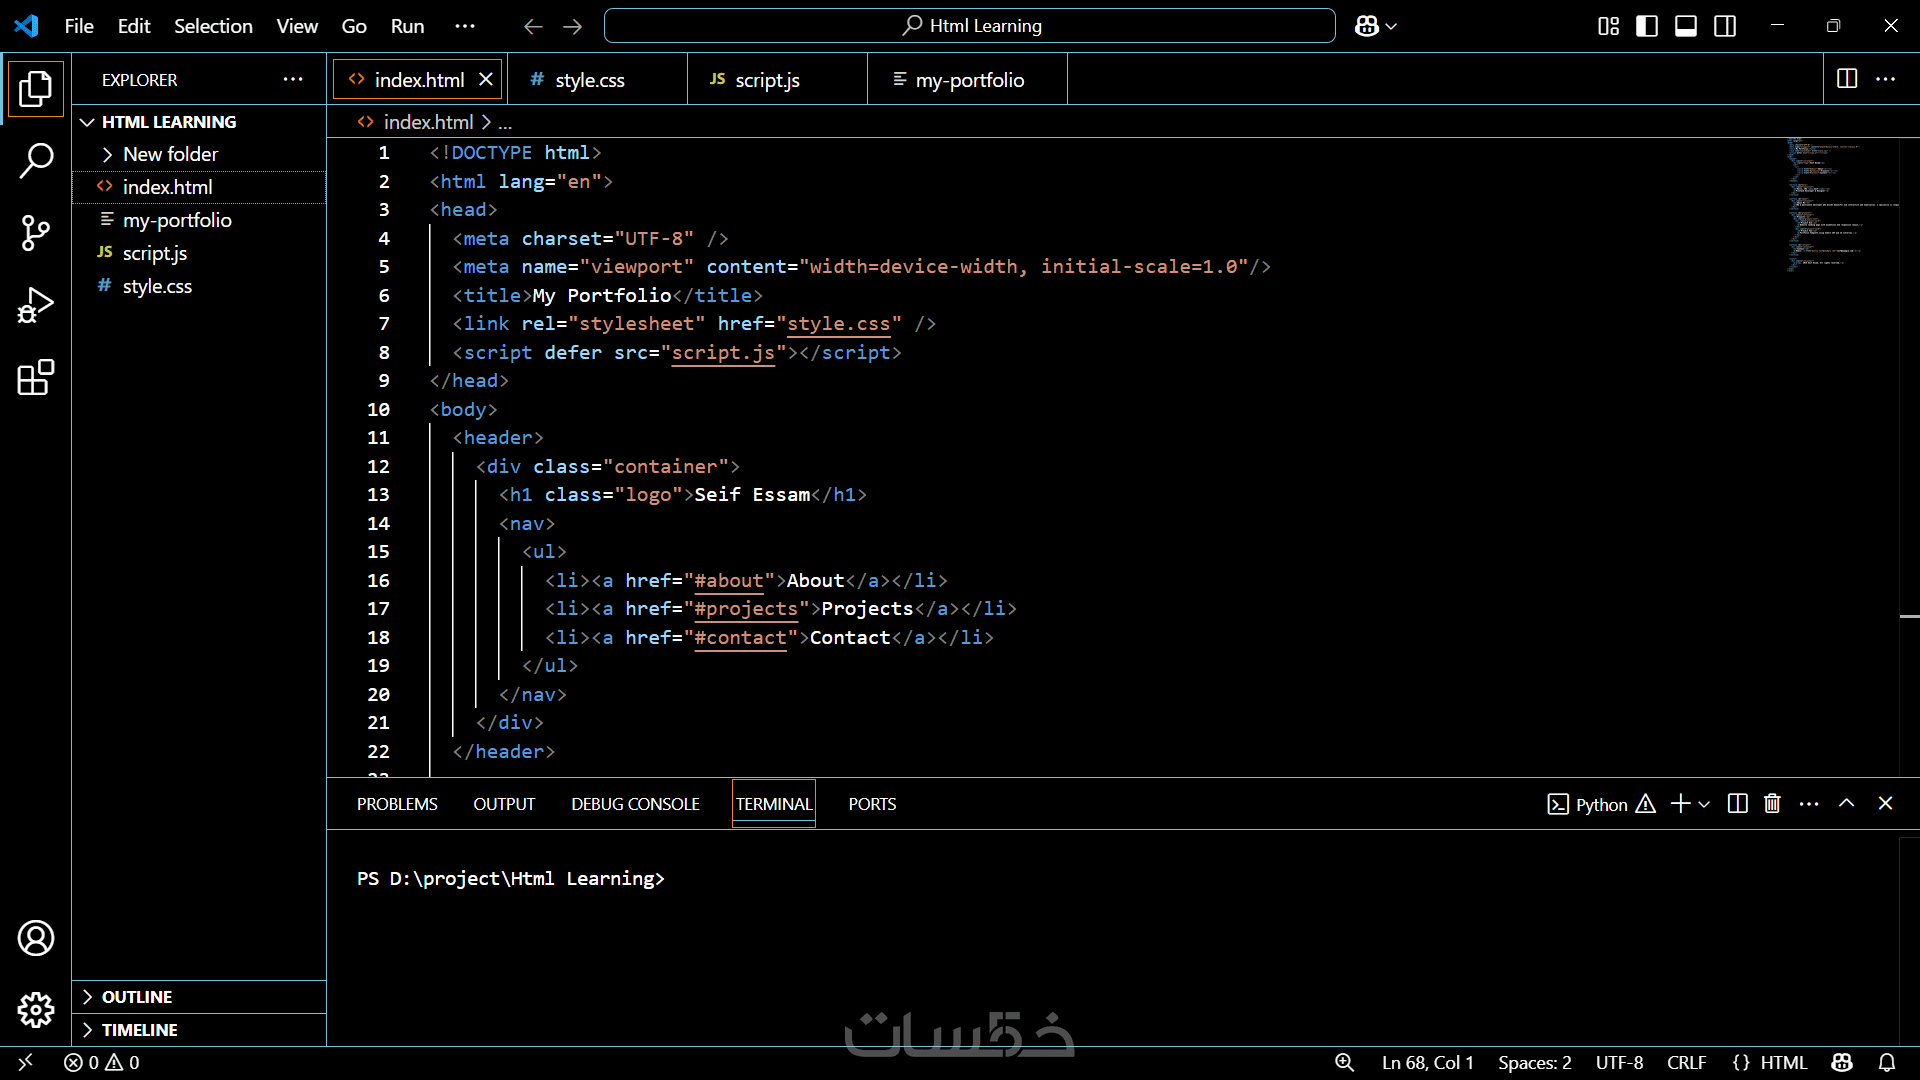Open the Accounts menu icon

36,938
